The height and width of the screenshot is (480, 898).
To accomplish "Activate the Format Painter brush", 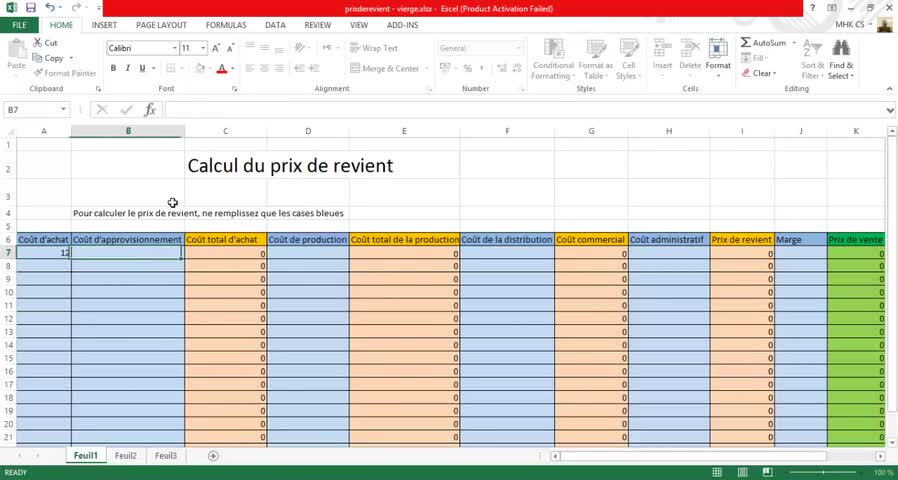I will 65,73.
